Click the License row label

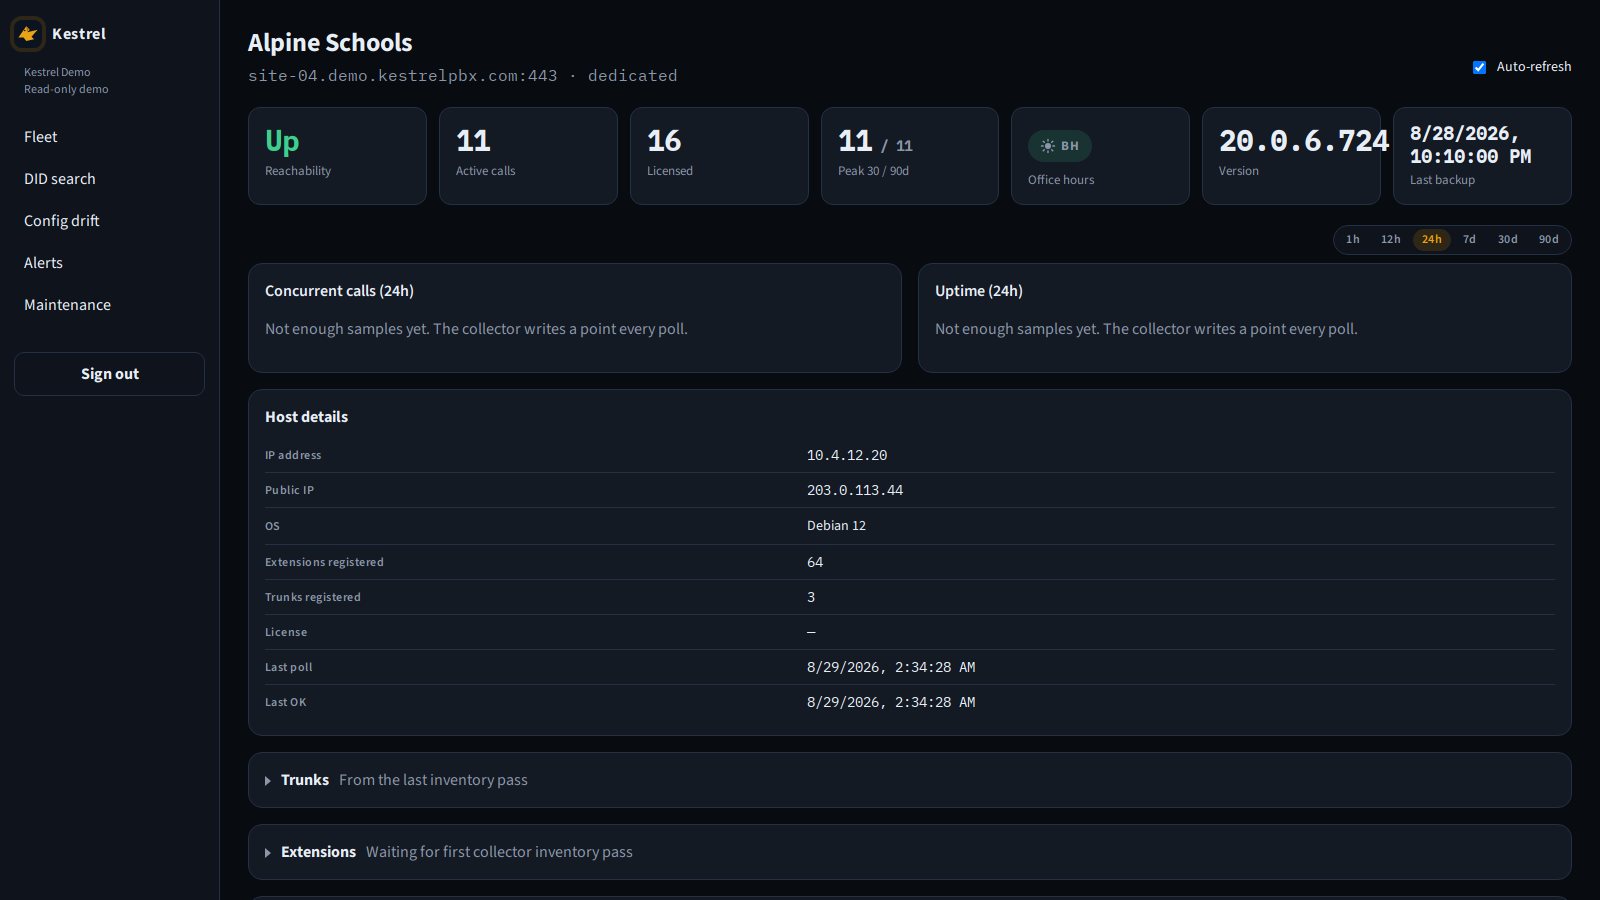pos(286,632)
